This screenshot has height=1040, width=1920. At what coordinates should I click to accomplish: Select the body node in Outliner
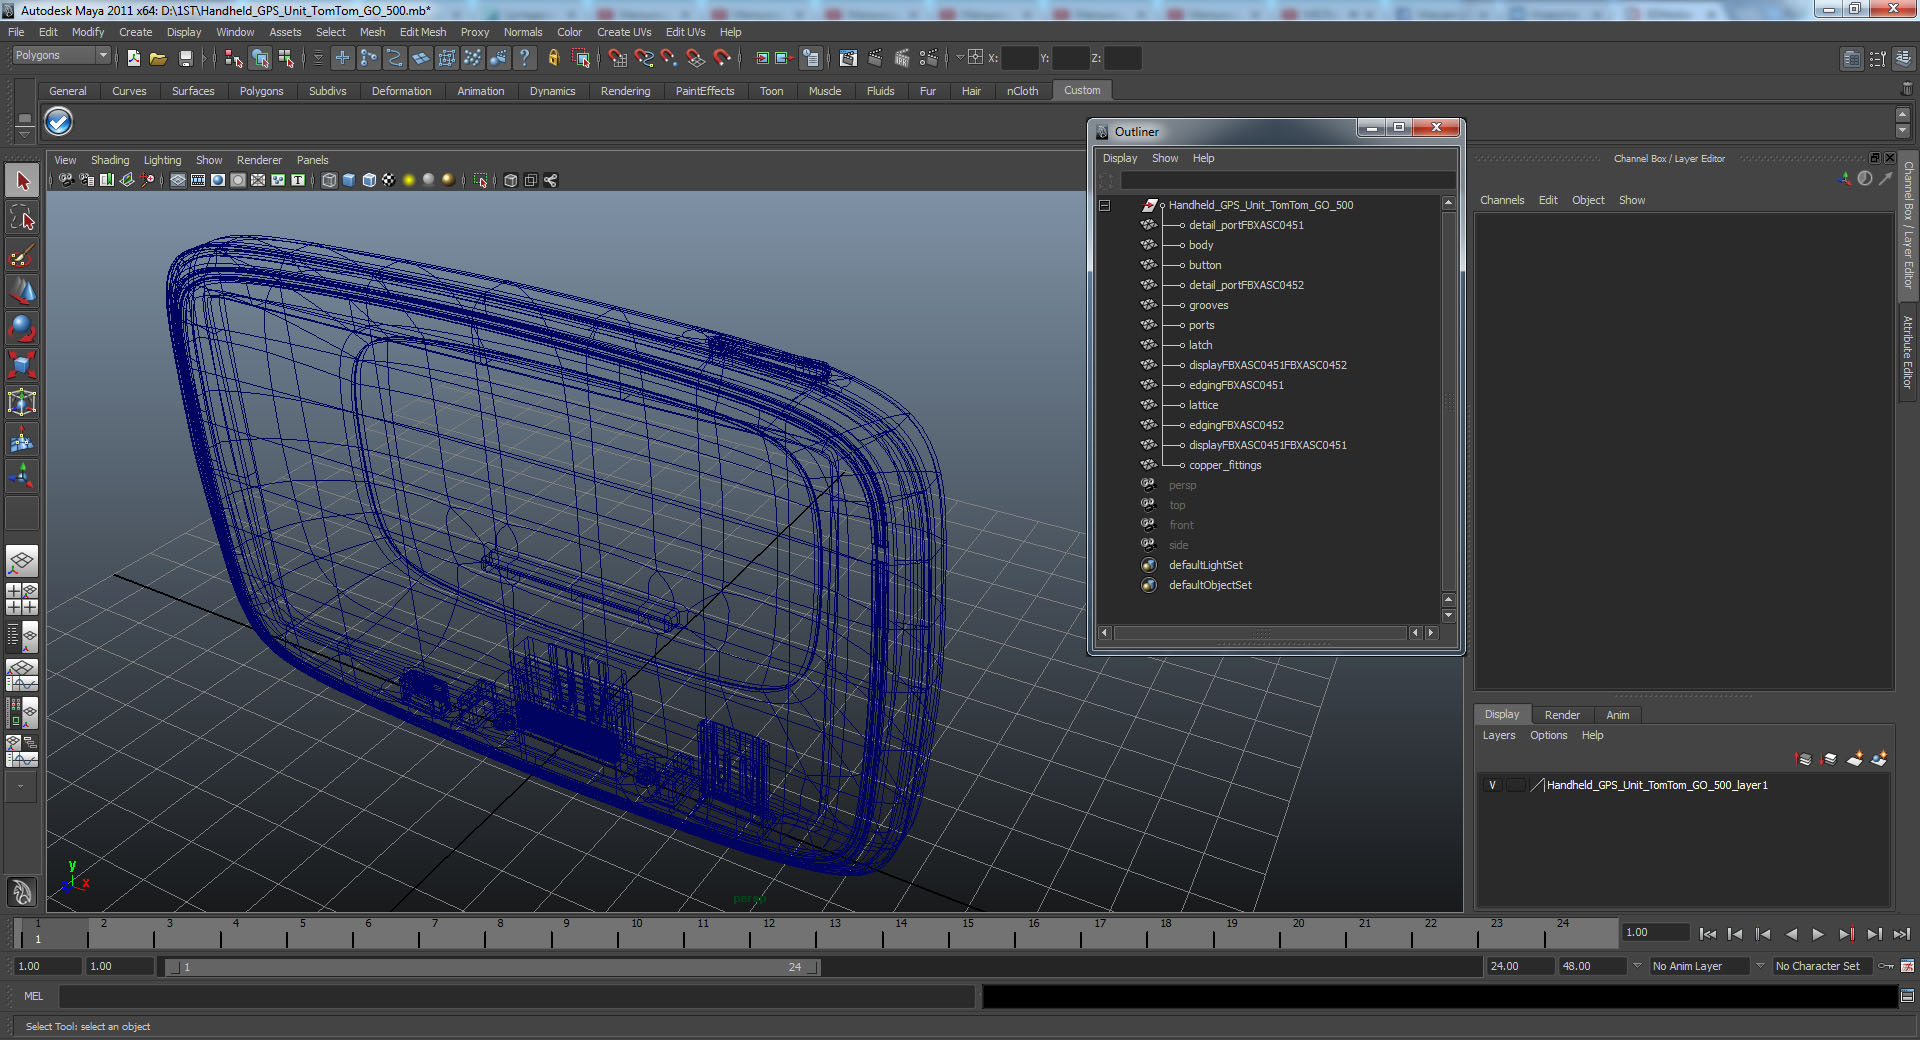coord(1201,245)
